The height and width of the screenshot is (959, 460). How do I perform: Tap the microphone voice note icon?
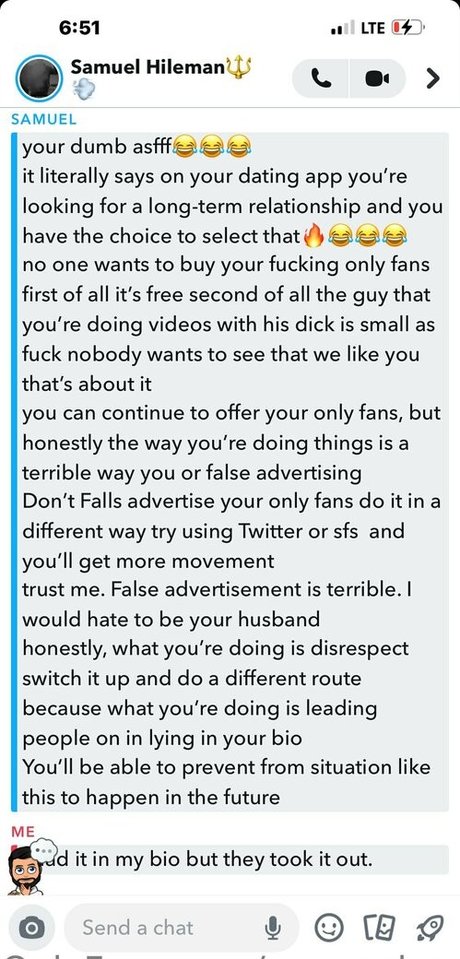point(273,928)
